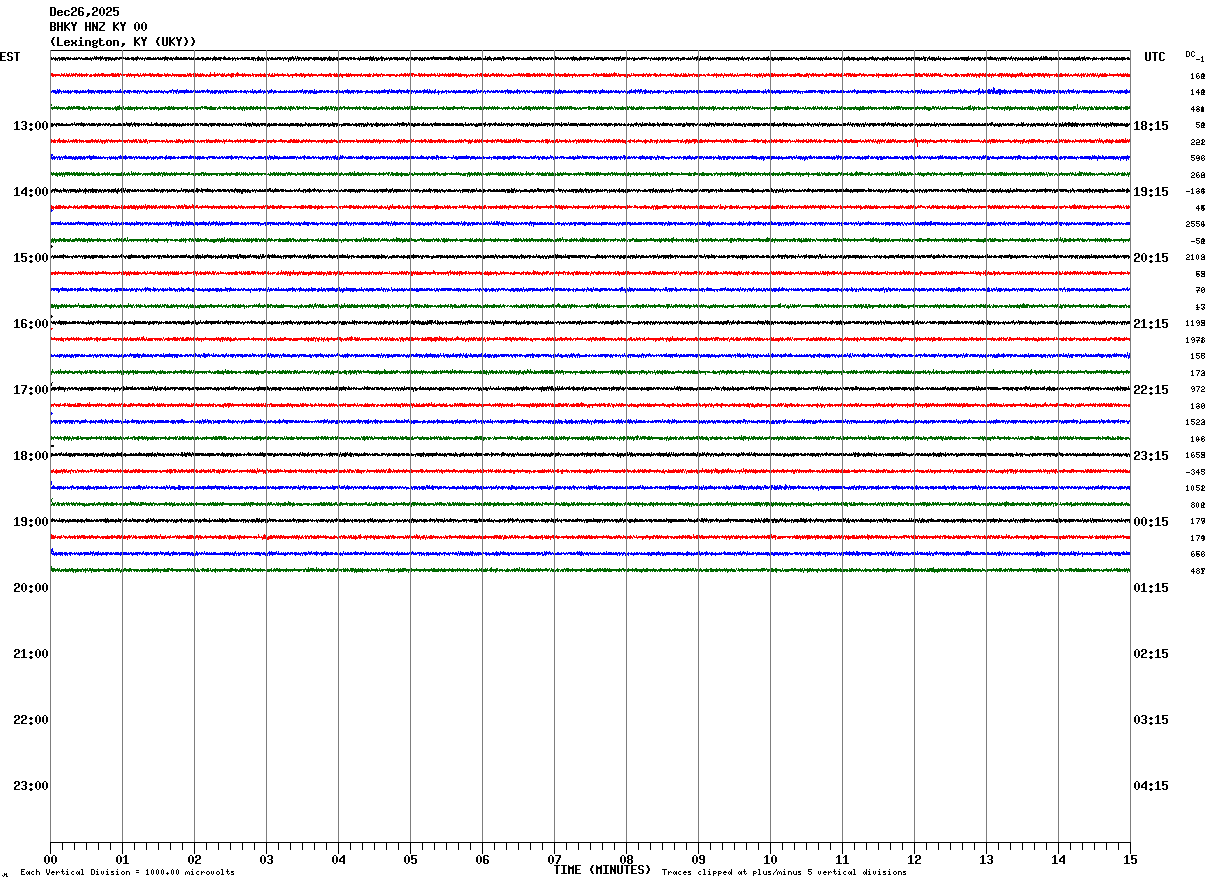
Task: Click the '19:00' EST time label
Action: [30, 522]
